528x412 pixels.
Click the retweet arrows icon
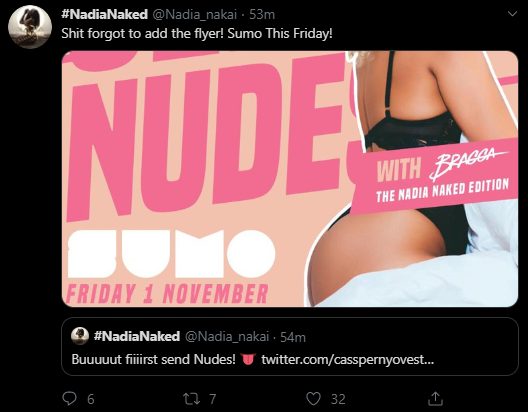[x=191, y=399]
